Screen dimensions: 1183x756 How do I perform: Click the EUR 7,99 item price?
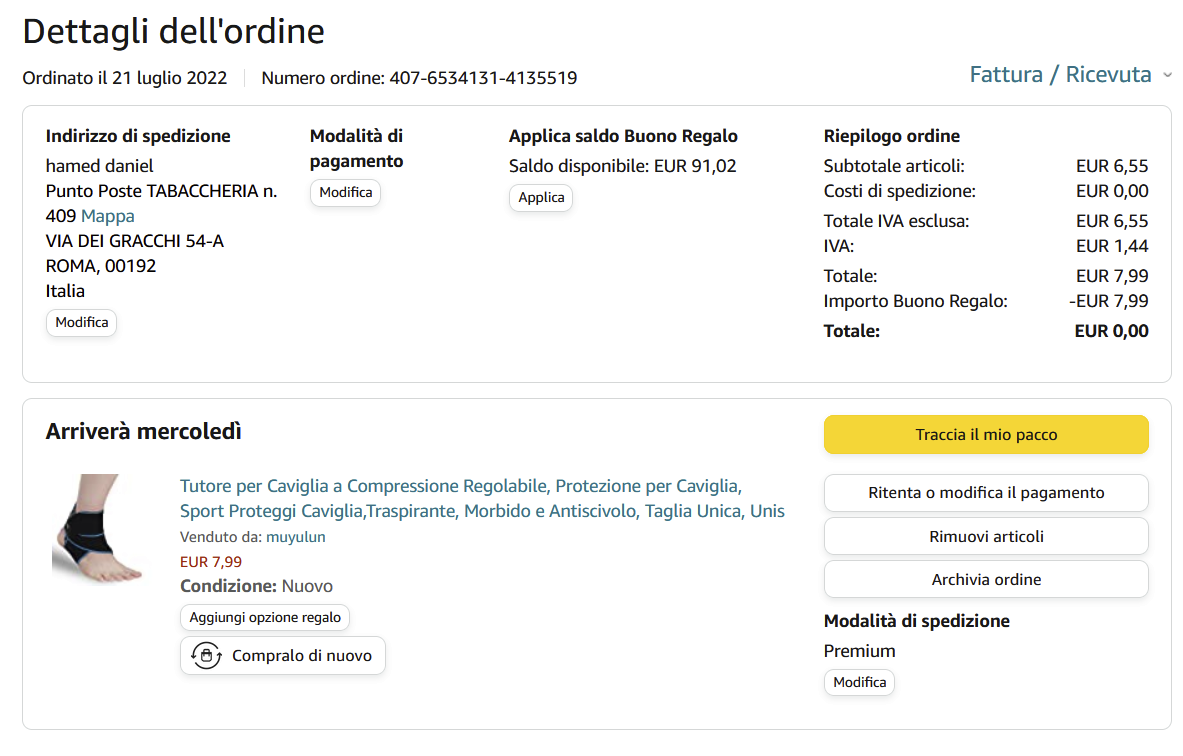(211, 562)
